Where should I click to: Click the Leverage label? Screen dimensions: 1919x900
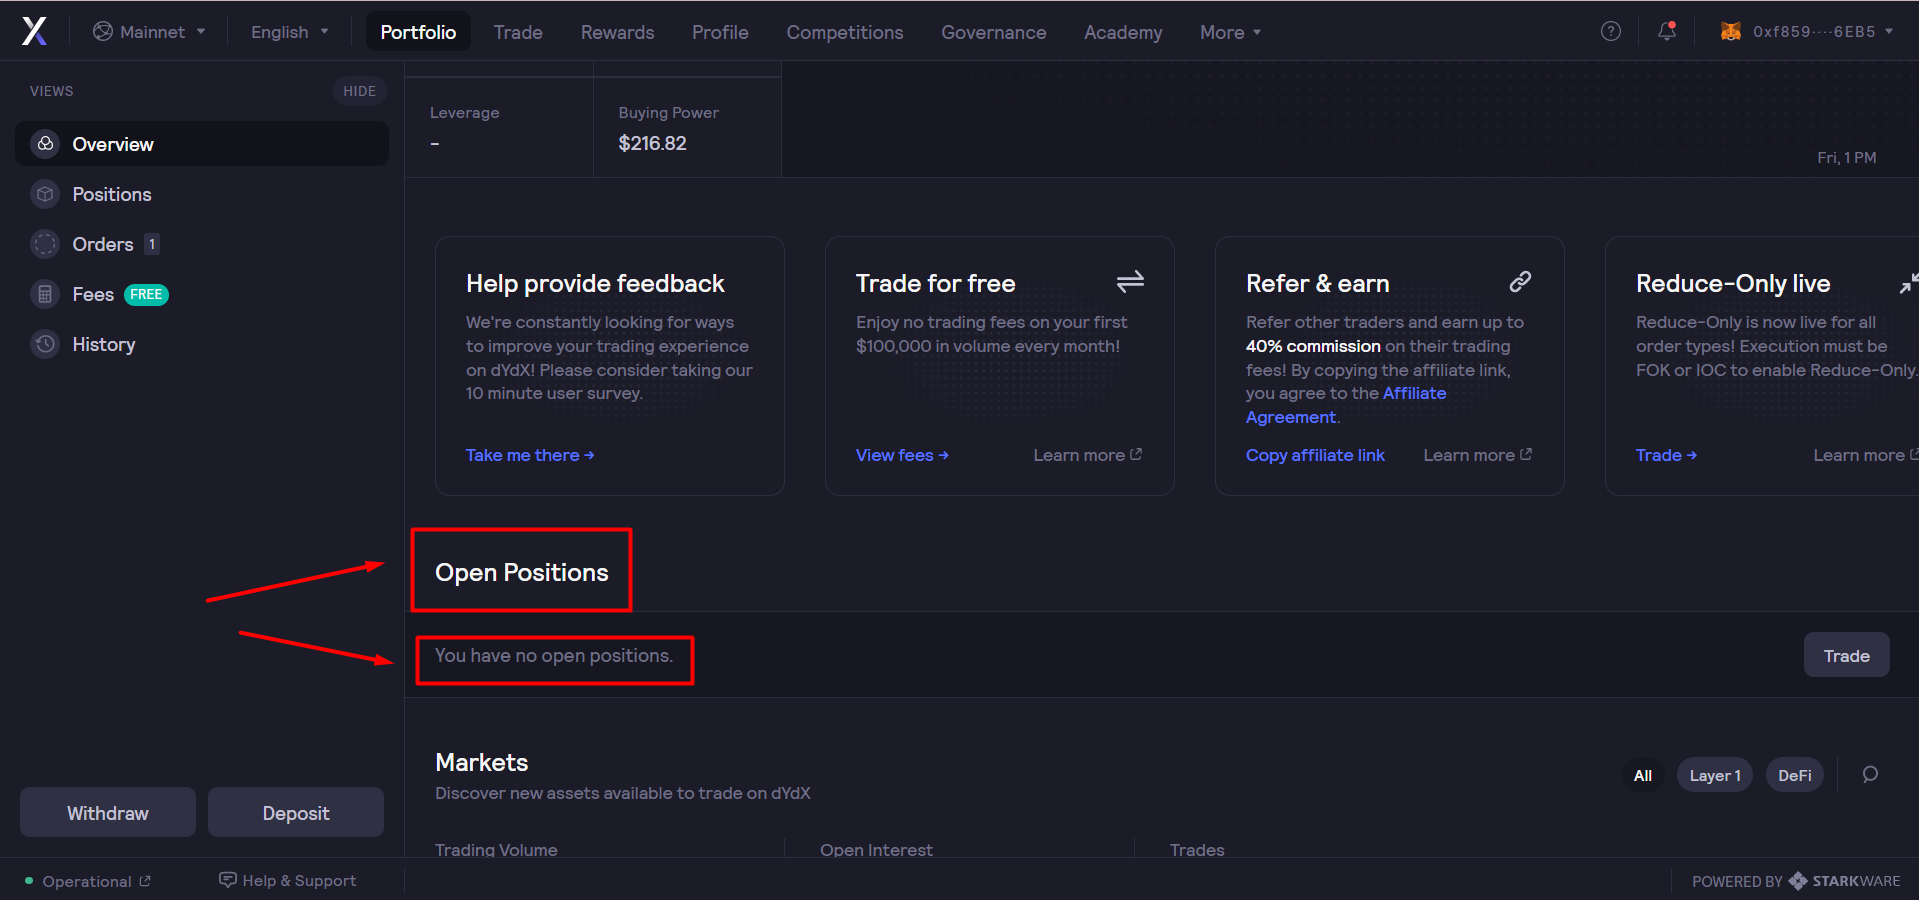tap(464, 113)
